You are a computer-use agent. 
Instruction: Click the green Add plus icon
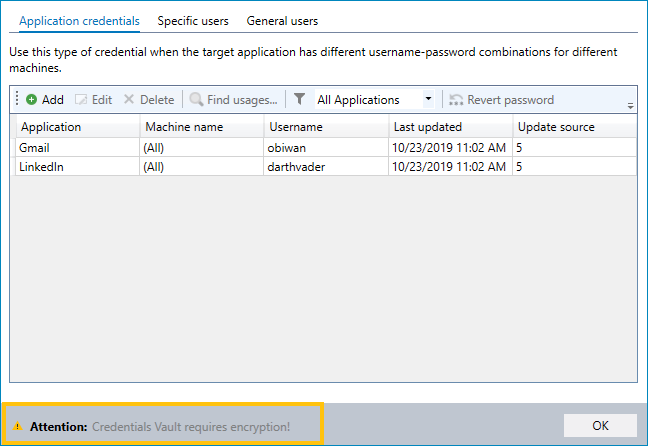[31, 100]
